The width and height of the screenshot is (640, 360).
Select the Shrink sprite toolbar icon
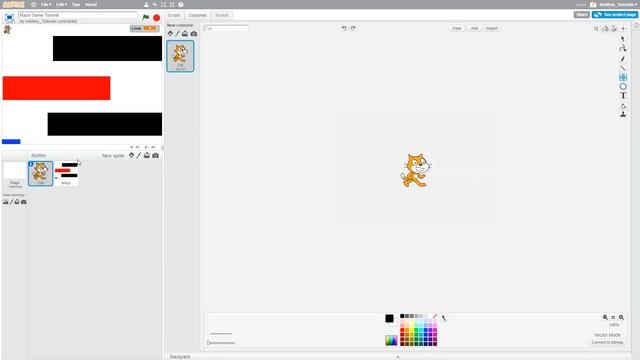tap(172, 4)
